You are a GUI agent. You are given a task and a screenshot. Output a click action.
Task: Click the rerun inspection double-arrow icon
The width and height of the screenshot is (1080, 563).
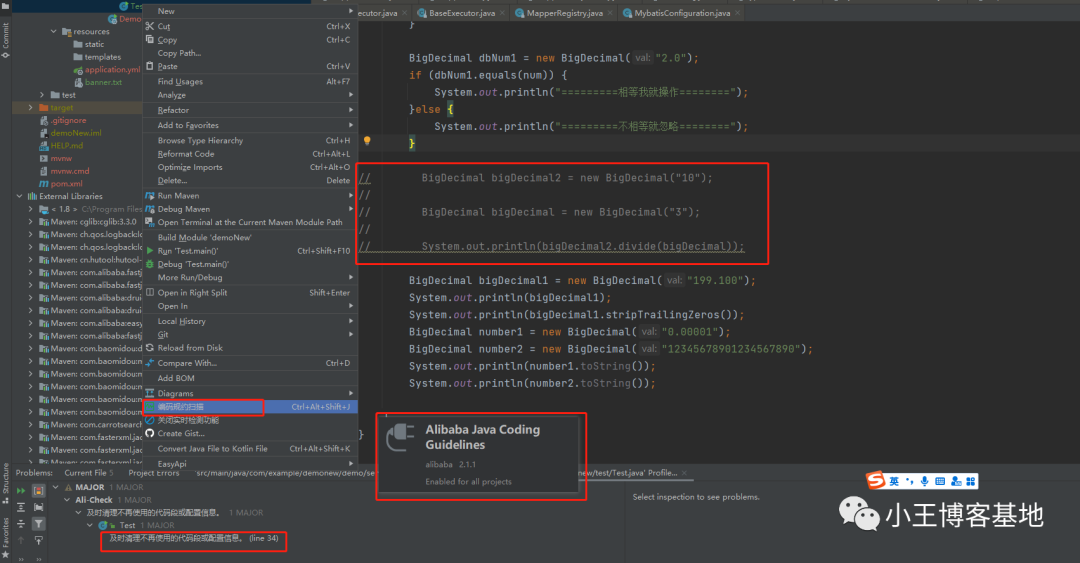(x=21, y=489)
